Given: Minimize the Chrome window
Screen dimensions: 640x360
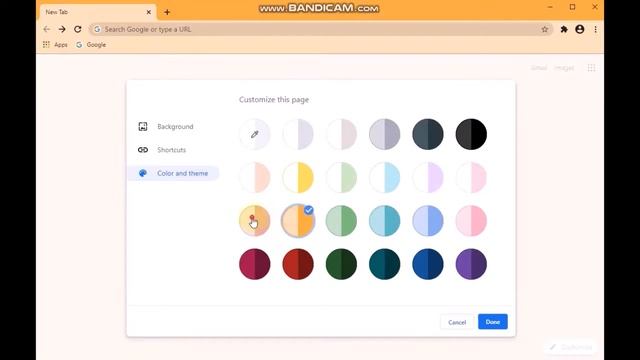Looking at the screenshot, I should (x=550, y=7).
